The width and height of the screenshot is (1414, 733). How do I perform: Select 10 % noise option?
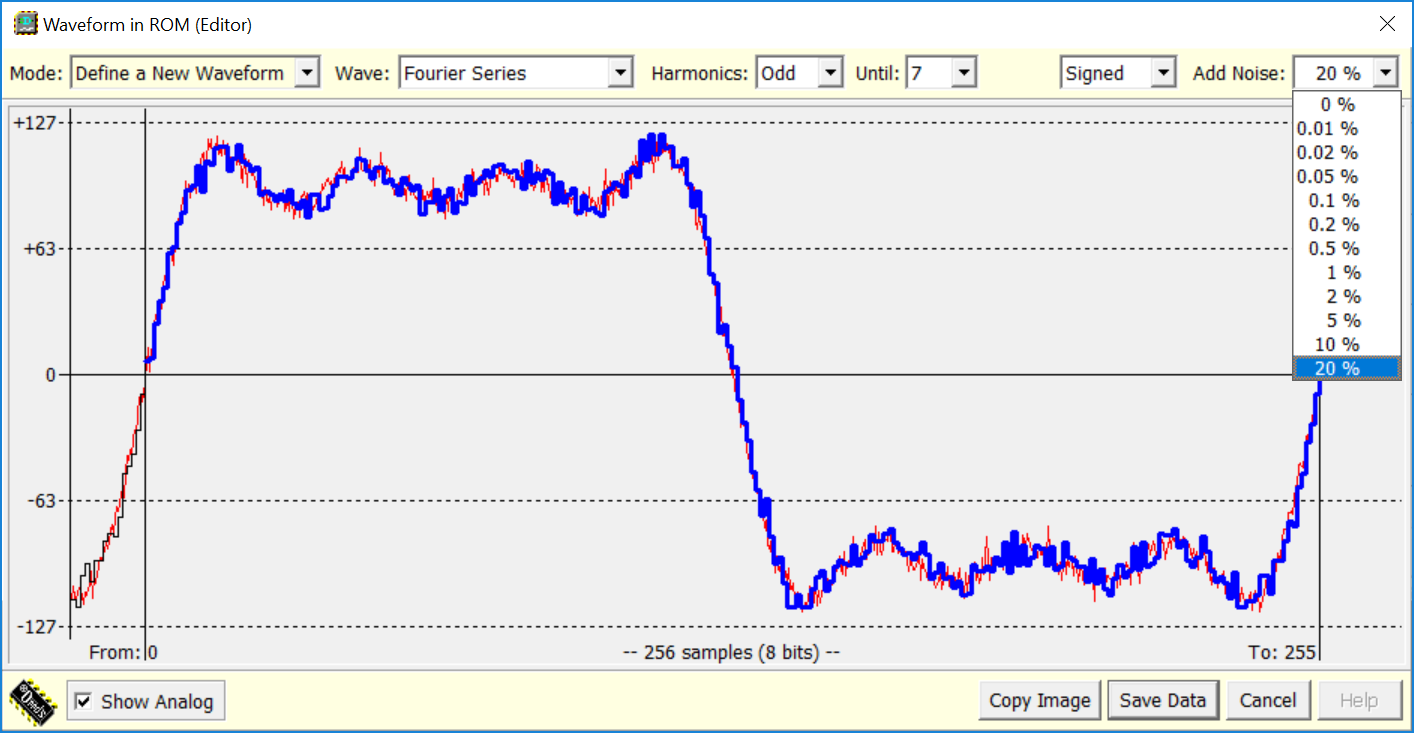tap(1346, 344)
